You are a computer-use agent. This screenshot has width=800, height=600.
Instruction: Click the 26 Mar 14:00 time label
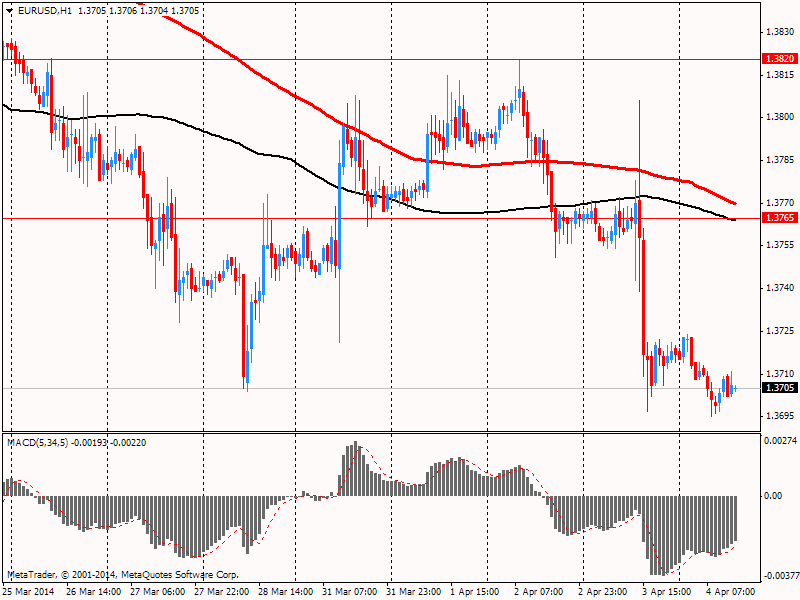pos(94,592)
